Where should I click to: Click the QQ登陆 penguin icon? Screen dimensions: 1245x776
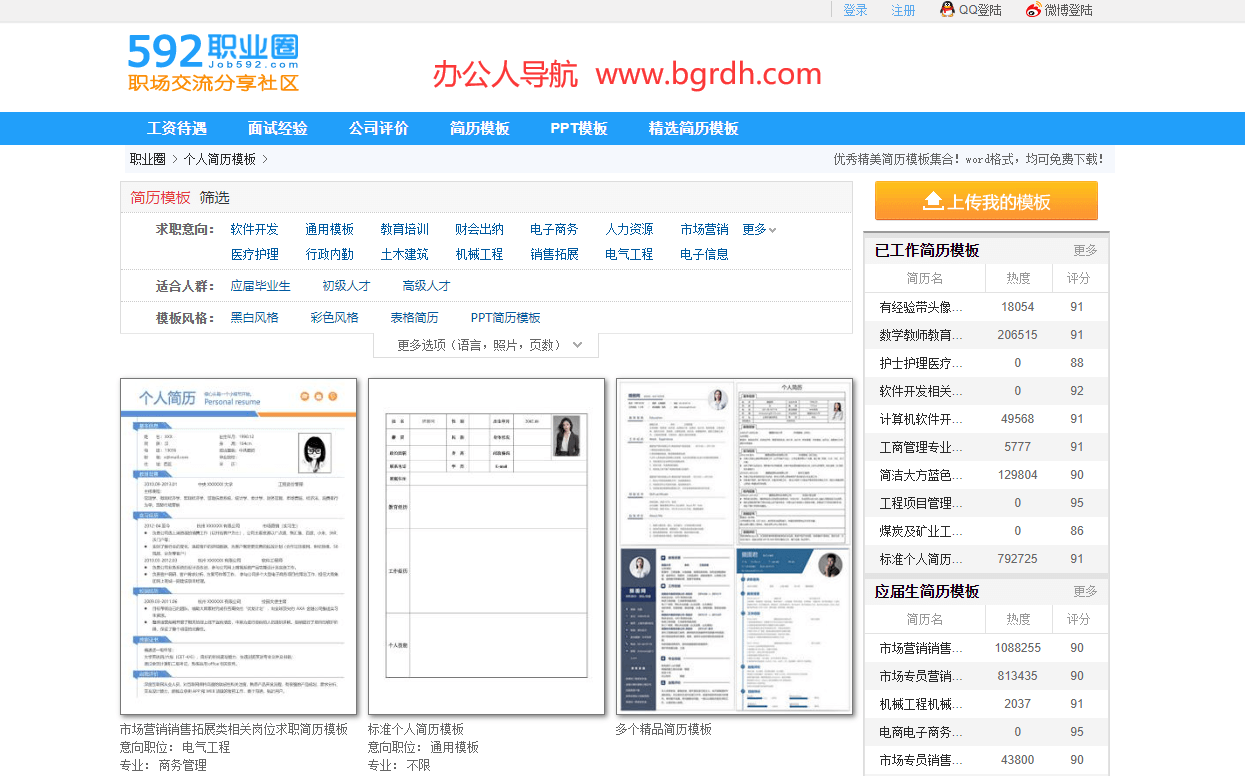pyautogui.click(x=945, y=10)
